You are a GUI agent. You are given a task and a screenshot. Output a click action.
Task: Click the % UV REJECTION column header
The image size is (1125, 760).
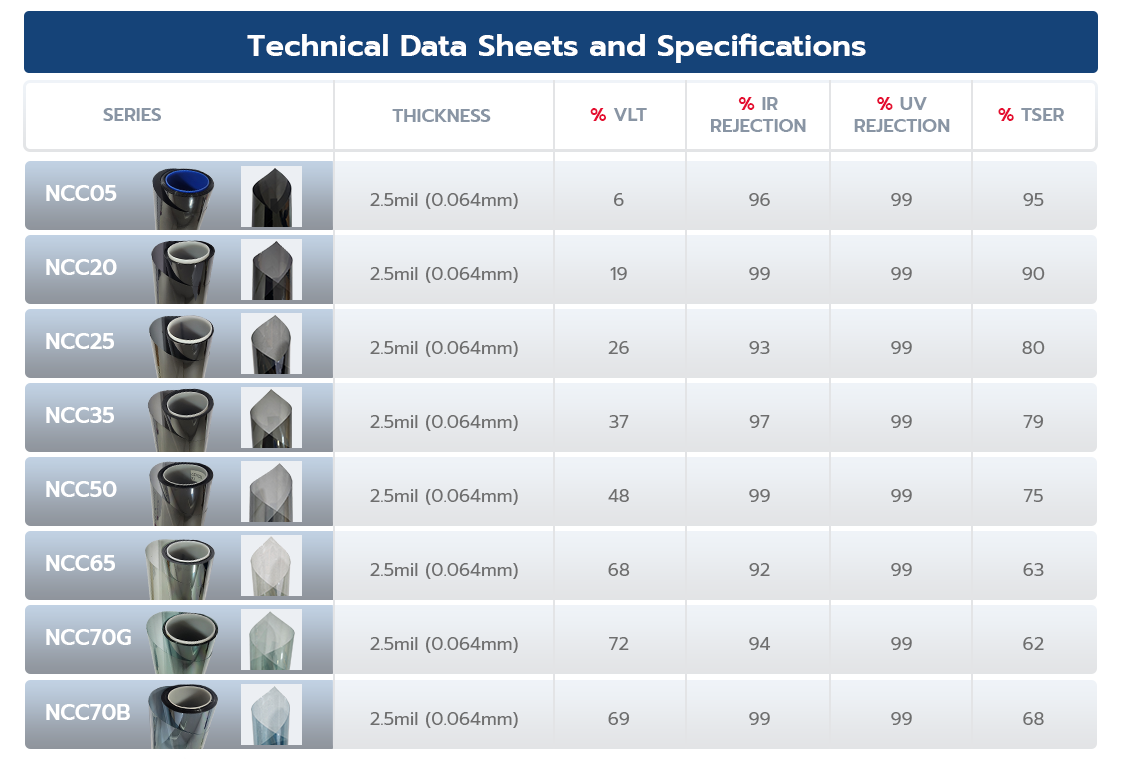pos(901,115)
